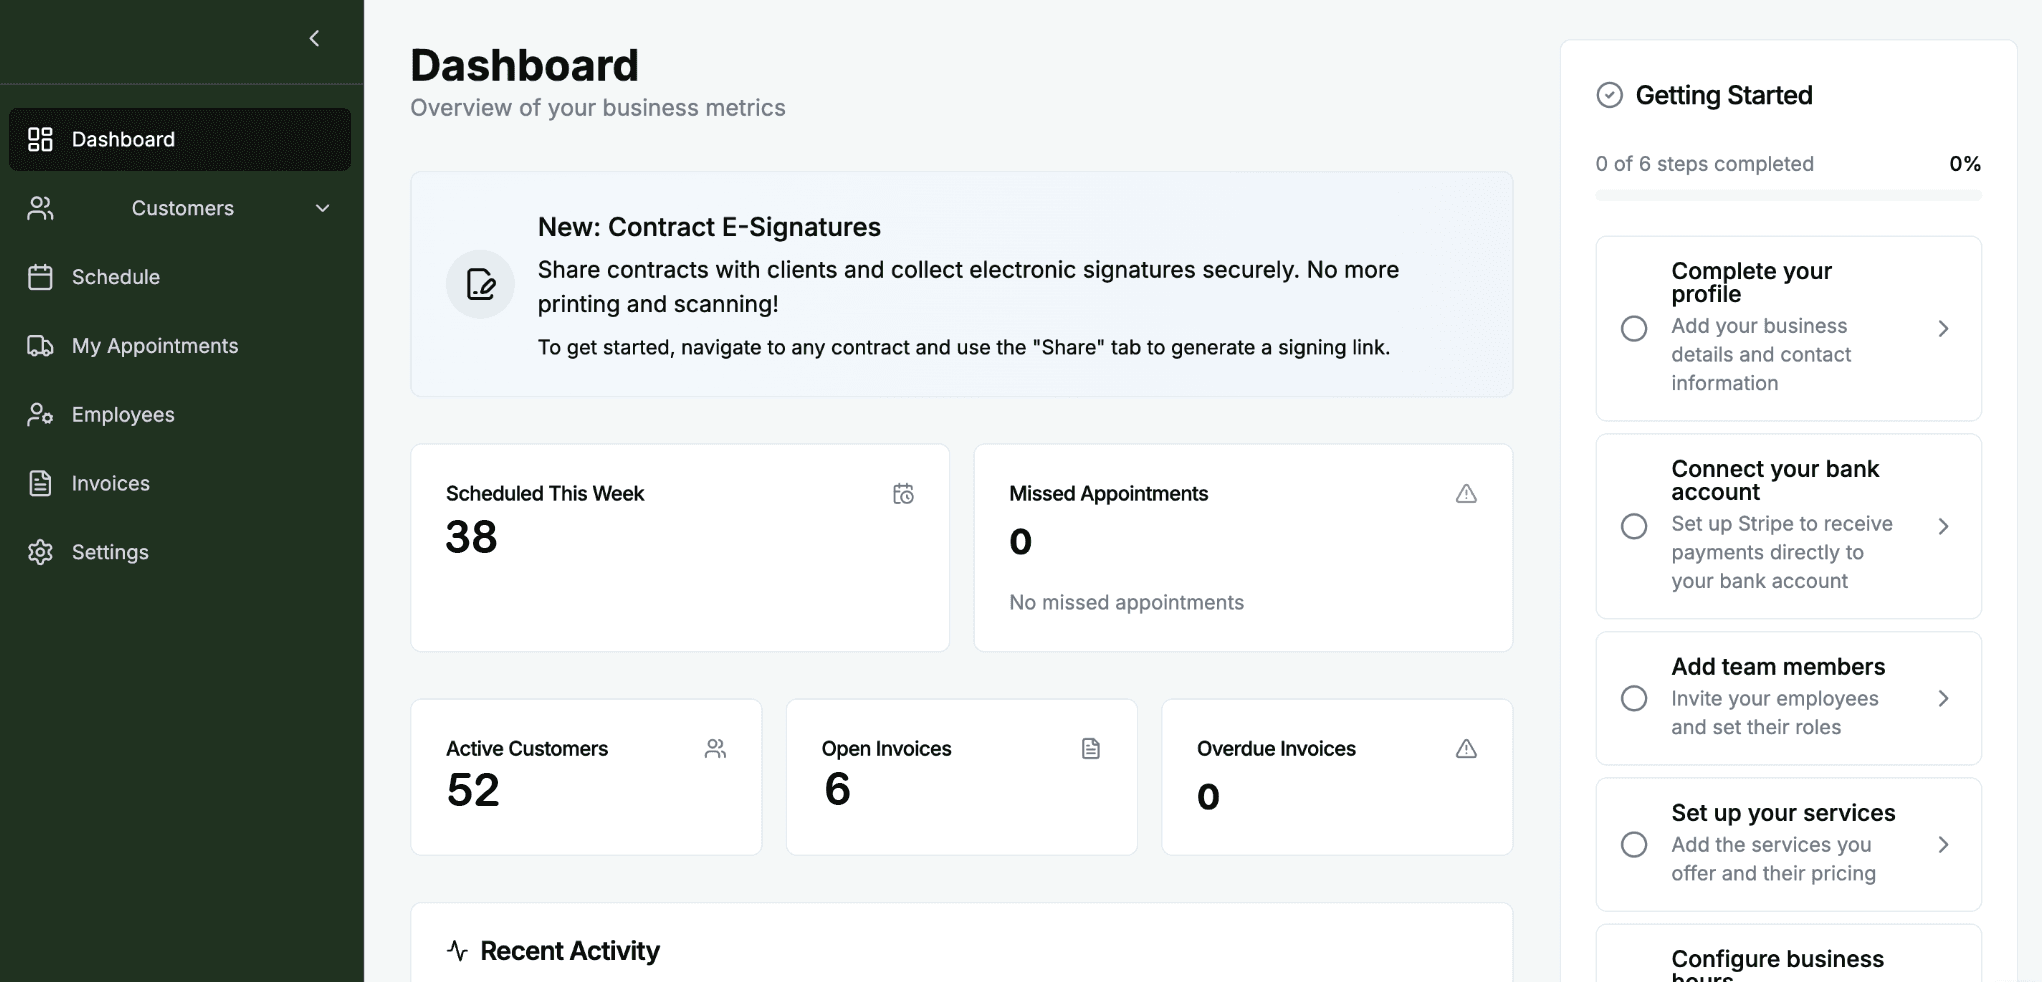This screenshot has height=982, width=2042.
Task: Open Set up your services arrow
Action: pyautogui.click(x=1943, y=845)
